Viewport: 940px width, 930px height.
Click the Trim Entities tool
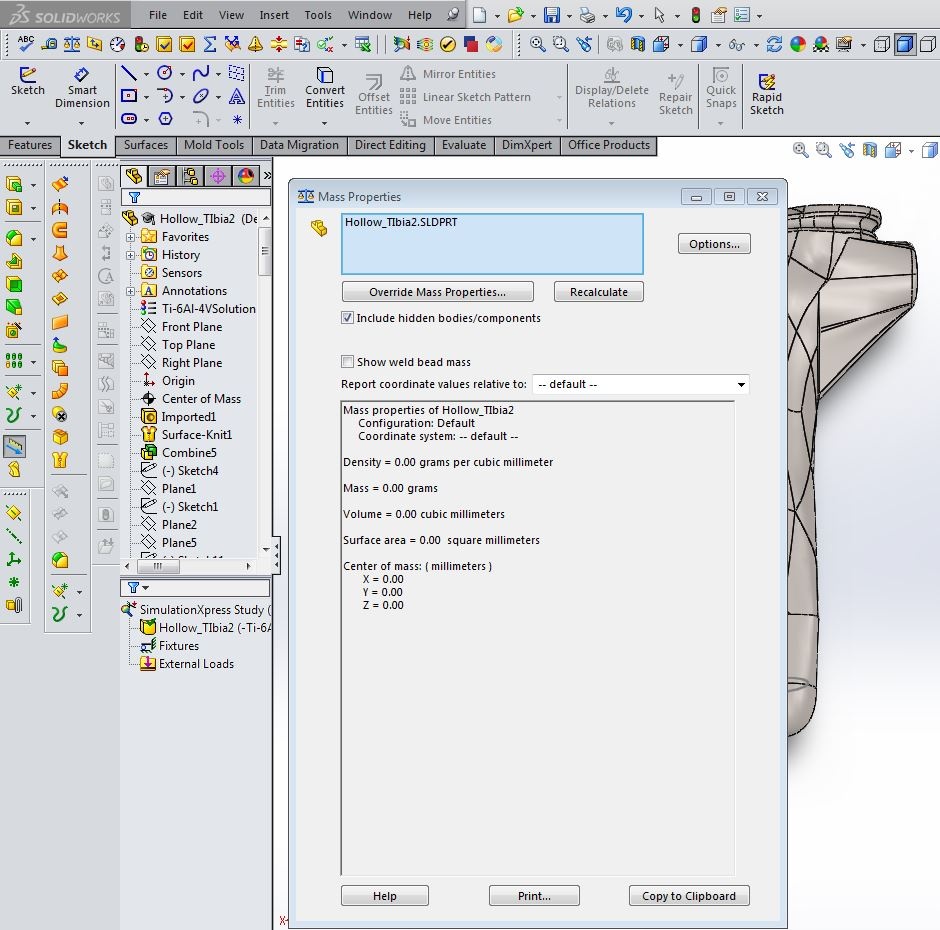click(275, 88)
